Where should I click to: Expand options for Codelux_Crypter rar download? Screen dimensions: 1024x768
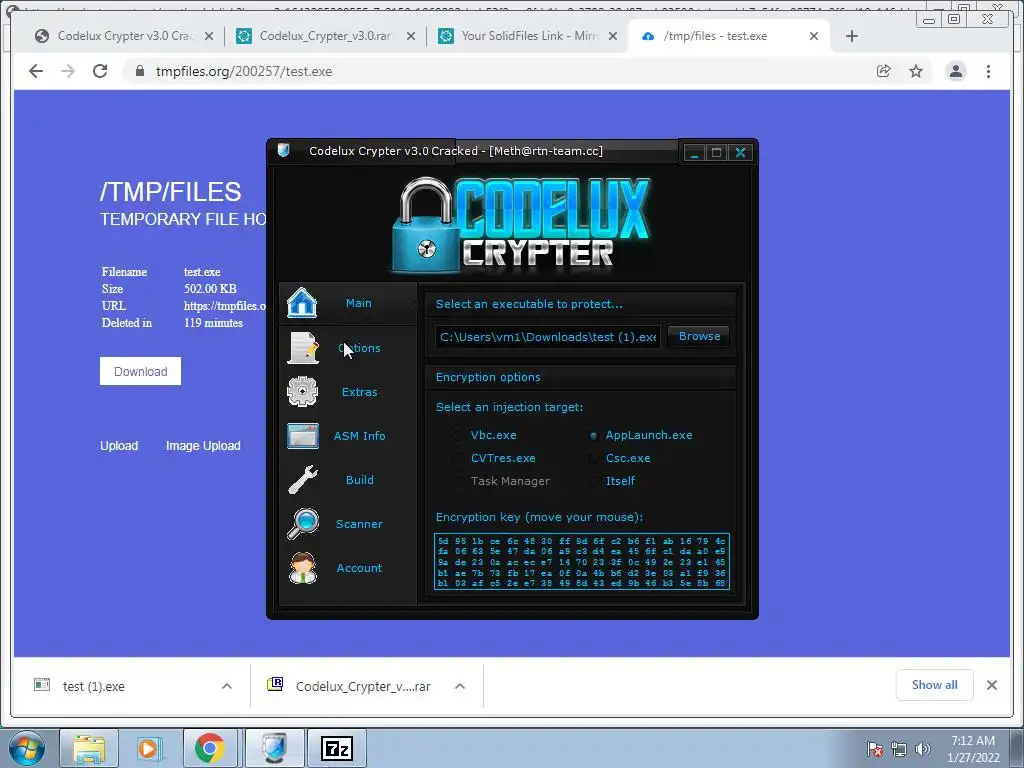(460, 686)
